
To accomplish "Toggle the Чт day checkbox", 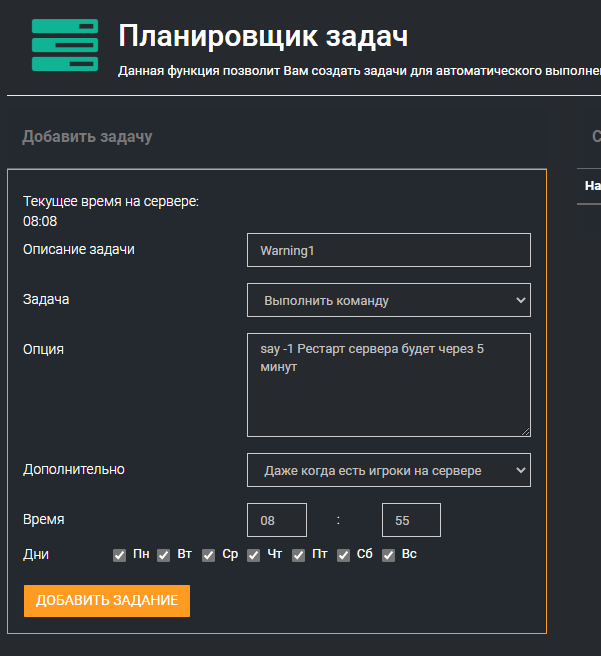I will 254,555.
